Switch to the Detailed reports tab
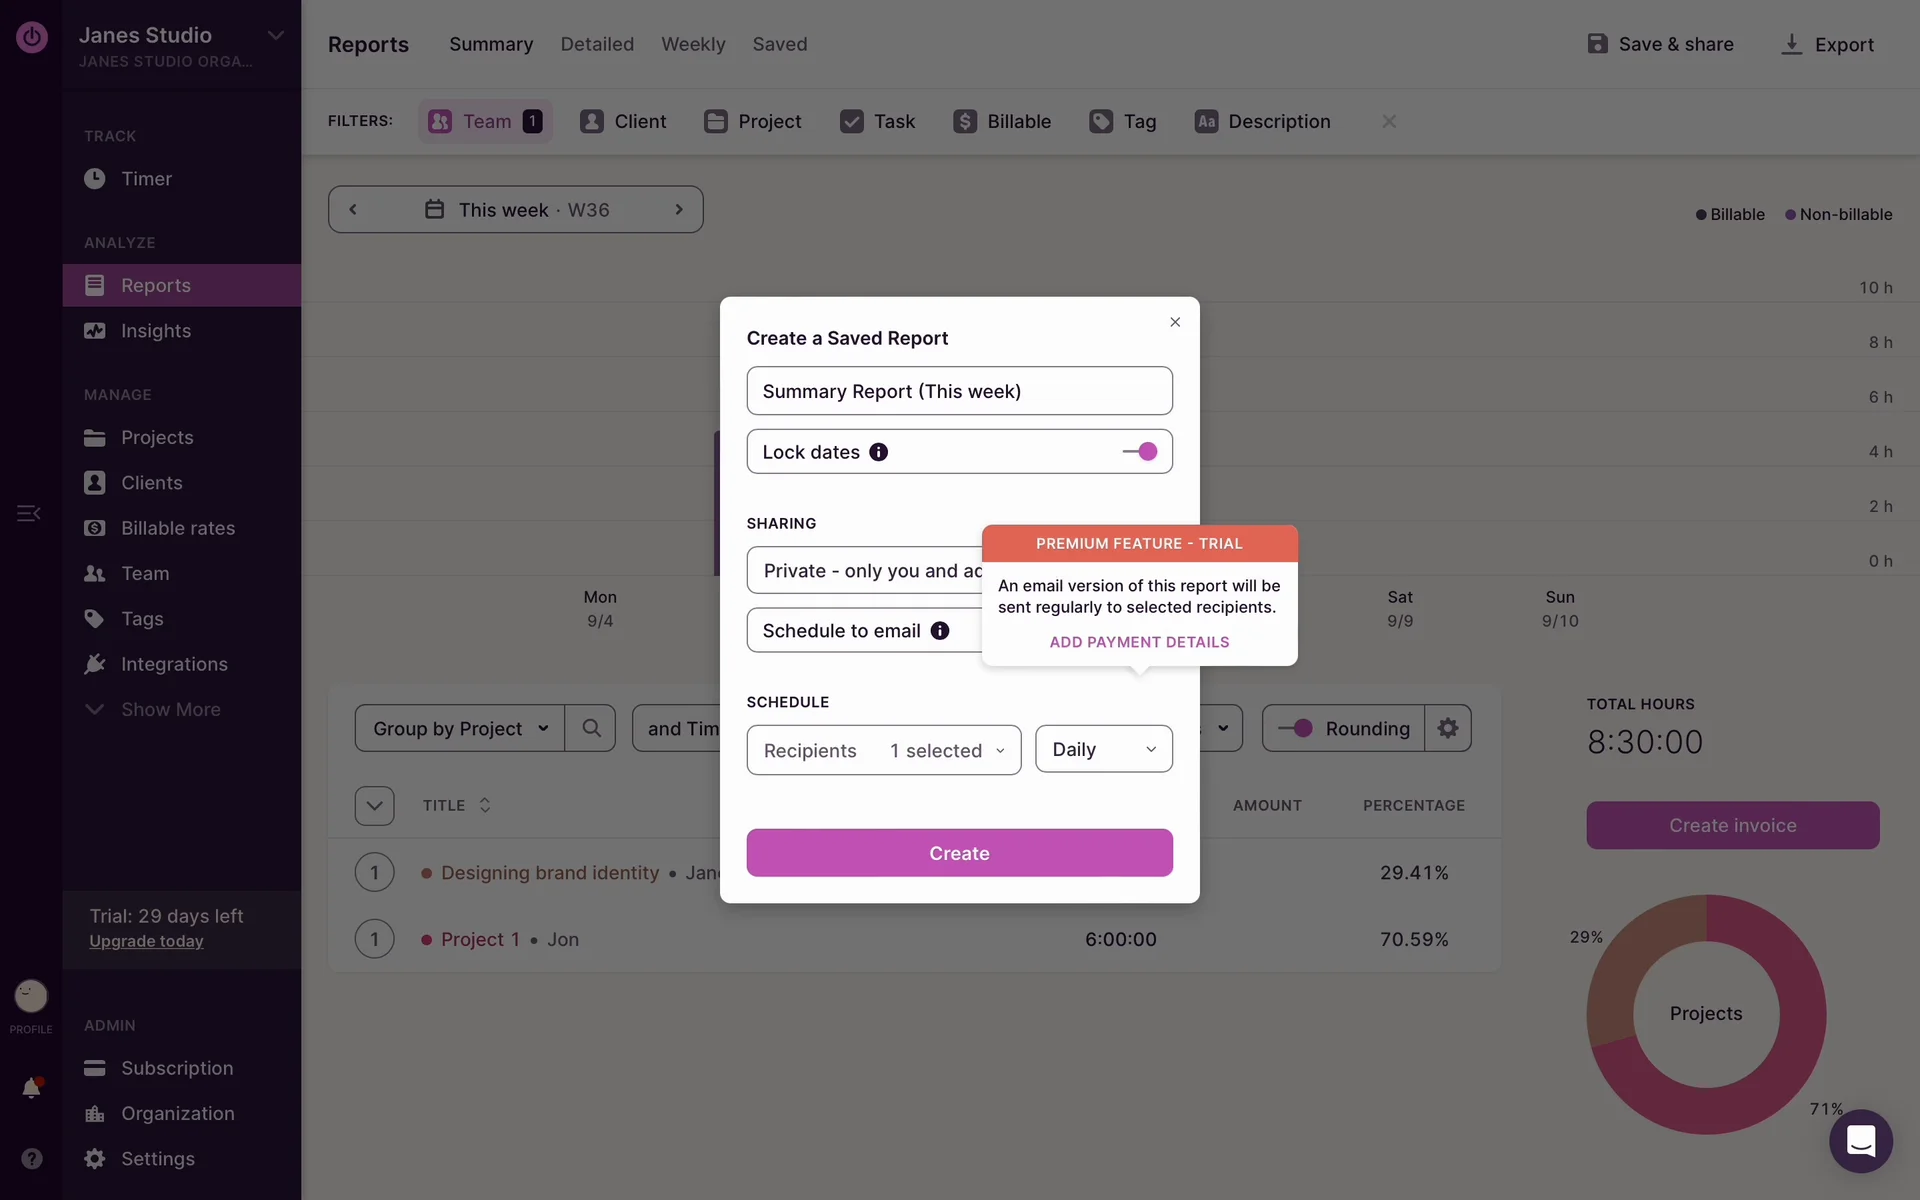Viewport: 1920px width, 1200px height. pyautogui.click(x=597, y=44)
